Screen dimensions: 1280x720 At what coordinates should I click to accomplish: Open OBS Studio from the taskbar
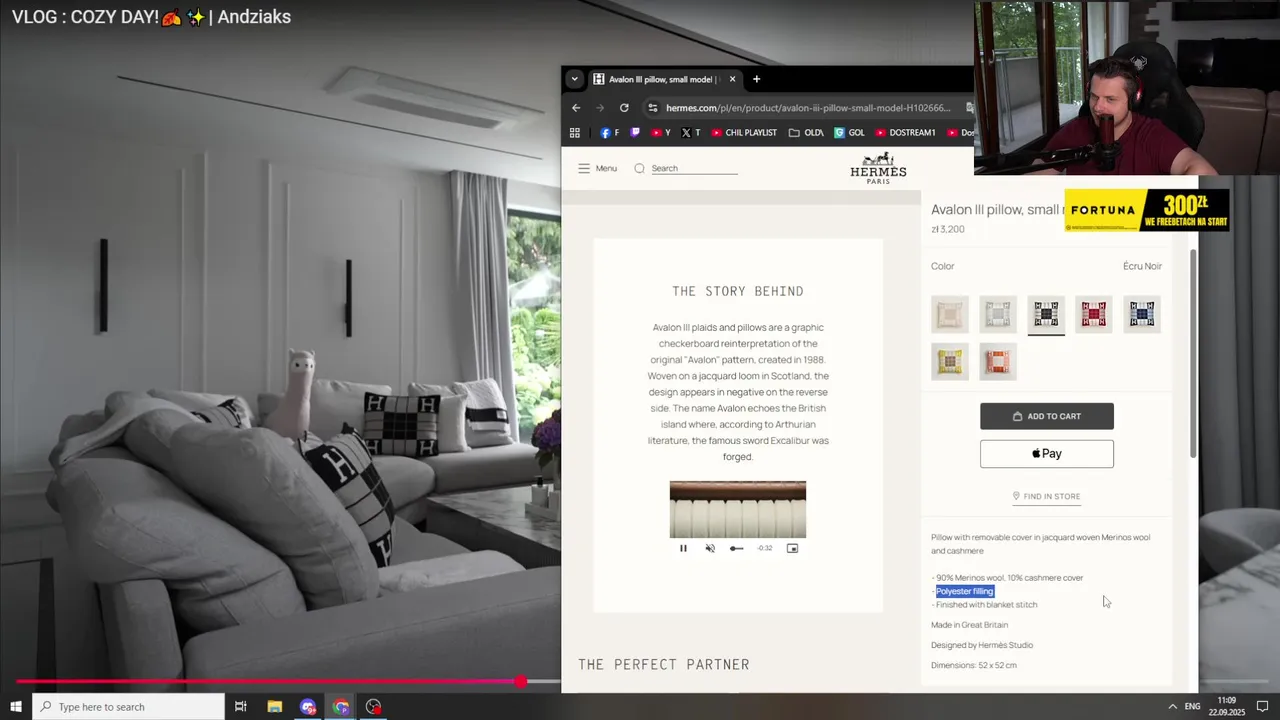click(373, 707)
